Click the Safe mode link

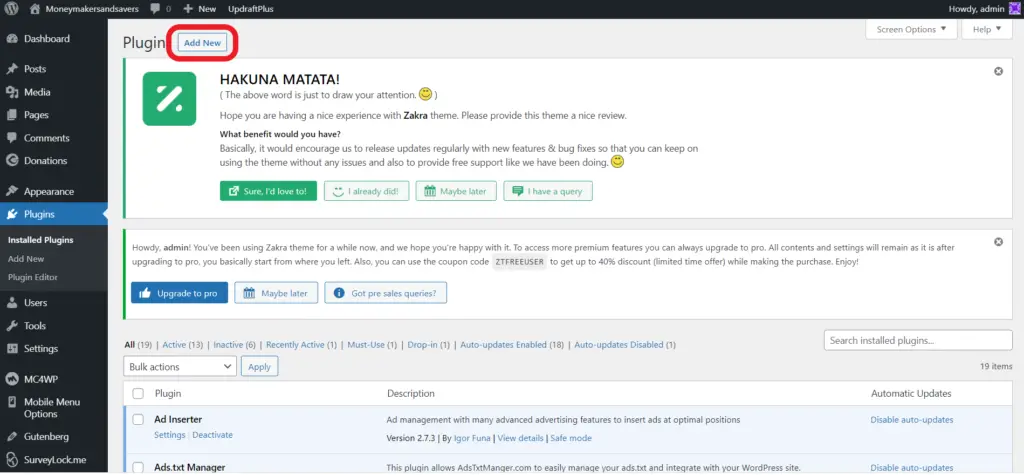[571, 438]
